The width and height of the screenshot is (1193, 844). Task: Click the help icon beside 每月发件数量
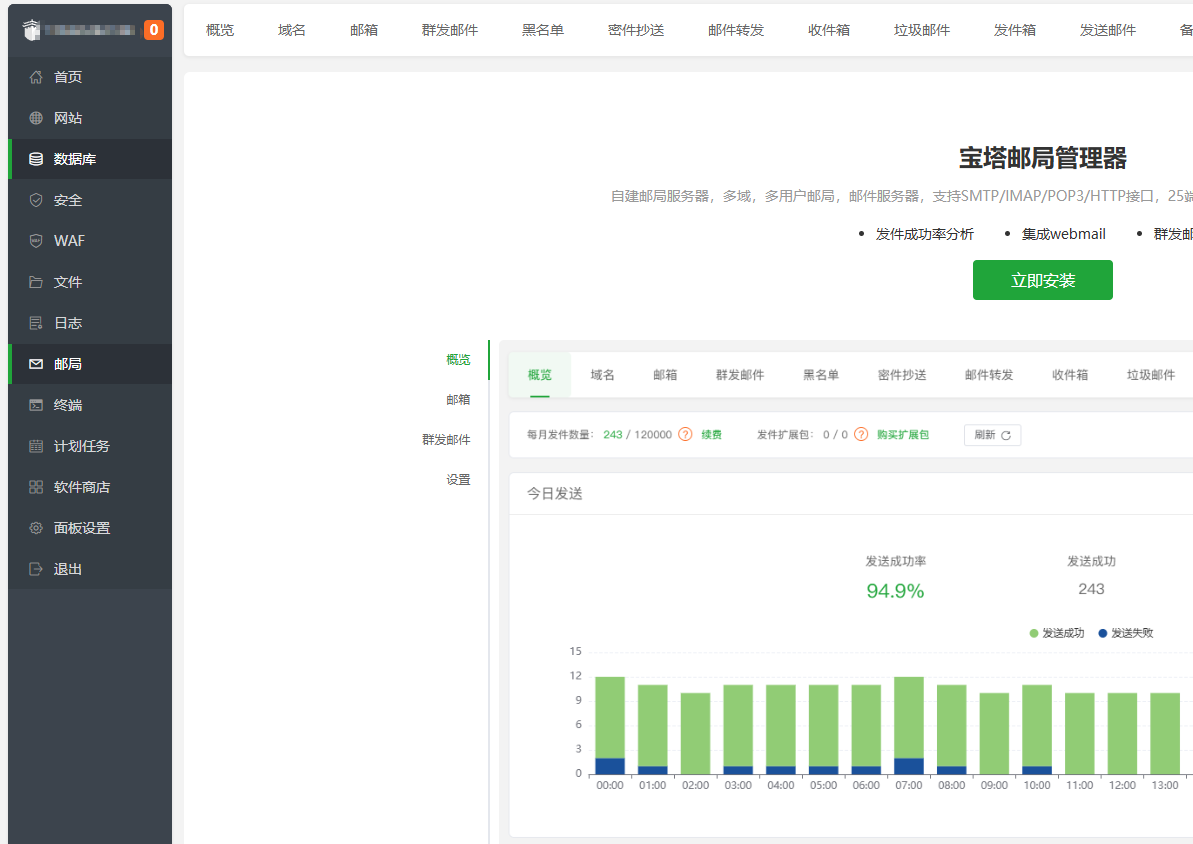[686, 435]
